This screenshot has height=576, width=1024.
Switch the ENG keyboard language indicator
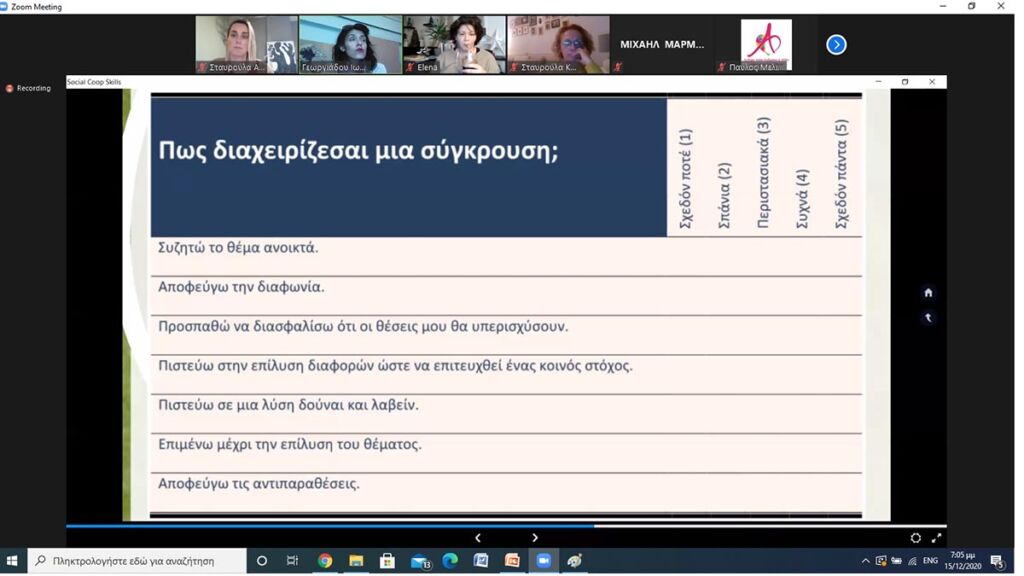(930, 561)
